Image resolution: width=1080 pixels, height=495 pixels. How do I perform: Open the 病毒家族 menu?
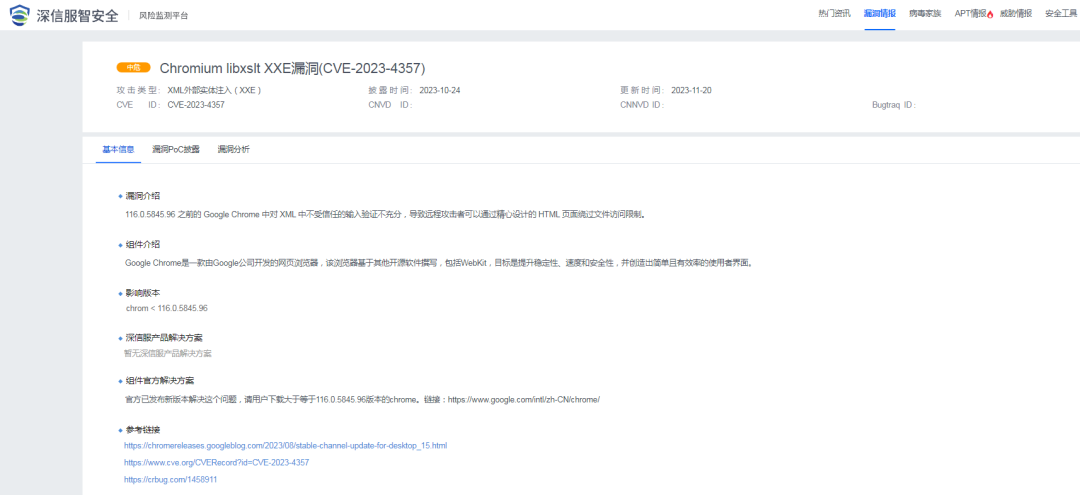pos(925,14)
